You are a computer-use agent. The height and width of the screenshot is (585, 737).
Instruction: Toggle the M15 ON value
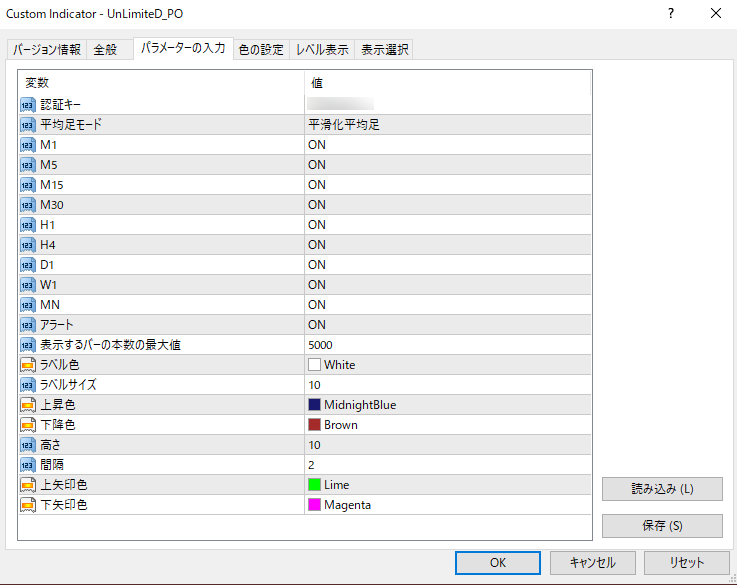447,185
